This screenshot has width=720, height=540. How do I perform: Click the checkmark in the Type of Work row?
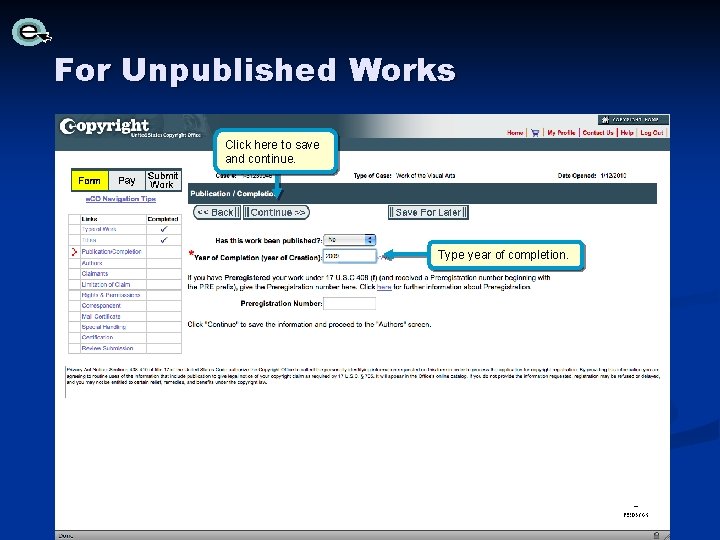click(x=164, y=229)
